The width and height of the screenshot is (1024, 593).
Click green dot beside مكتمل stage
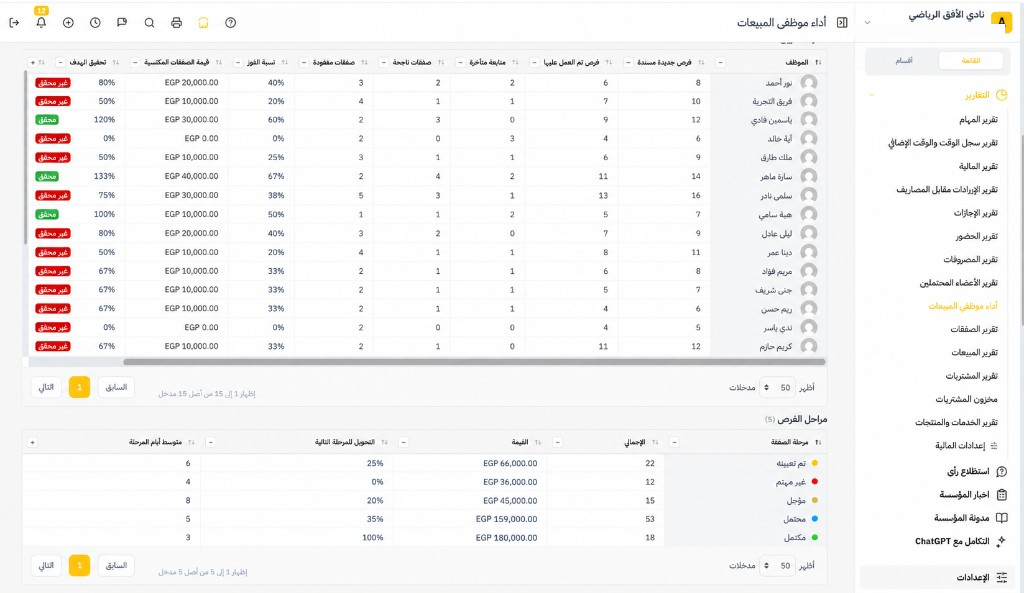(x=814, y=538)
